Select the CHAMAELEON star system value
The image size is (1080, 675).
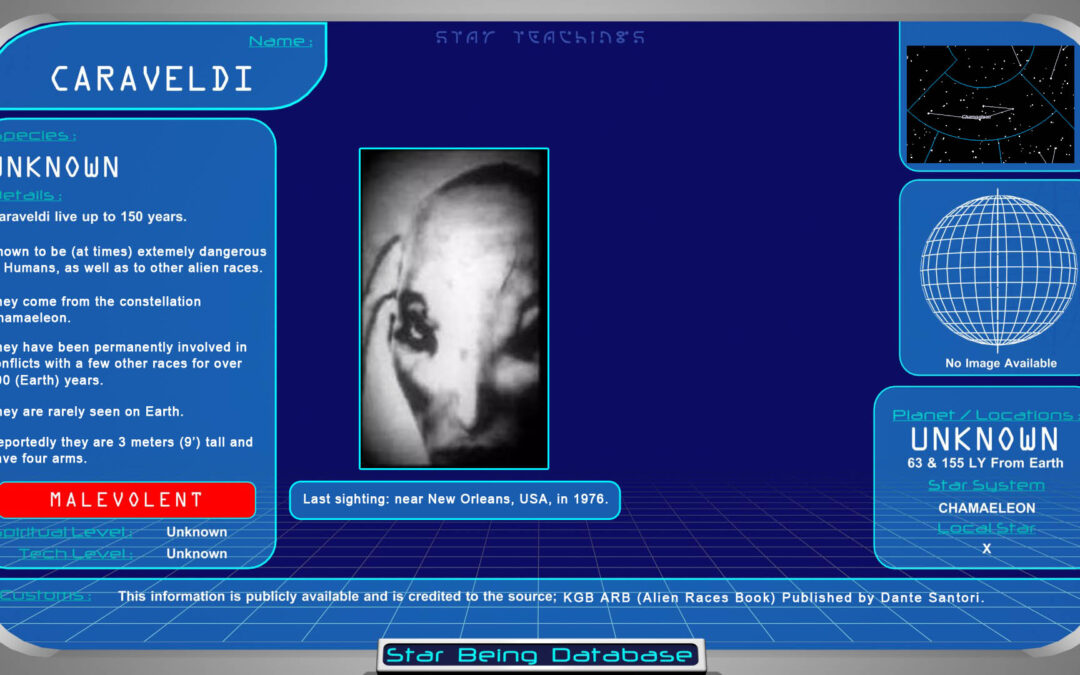(986, 507)
